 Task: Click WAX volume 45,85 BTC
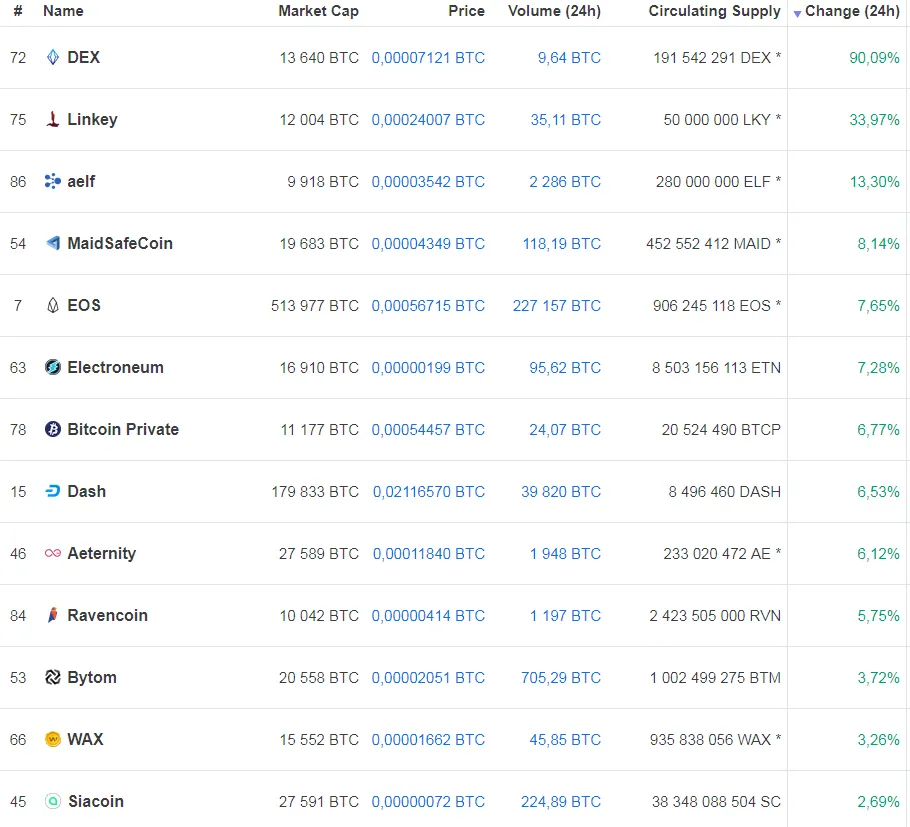[x=565, y=740]
